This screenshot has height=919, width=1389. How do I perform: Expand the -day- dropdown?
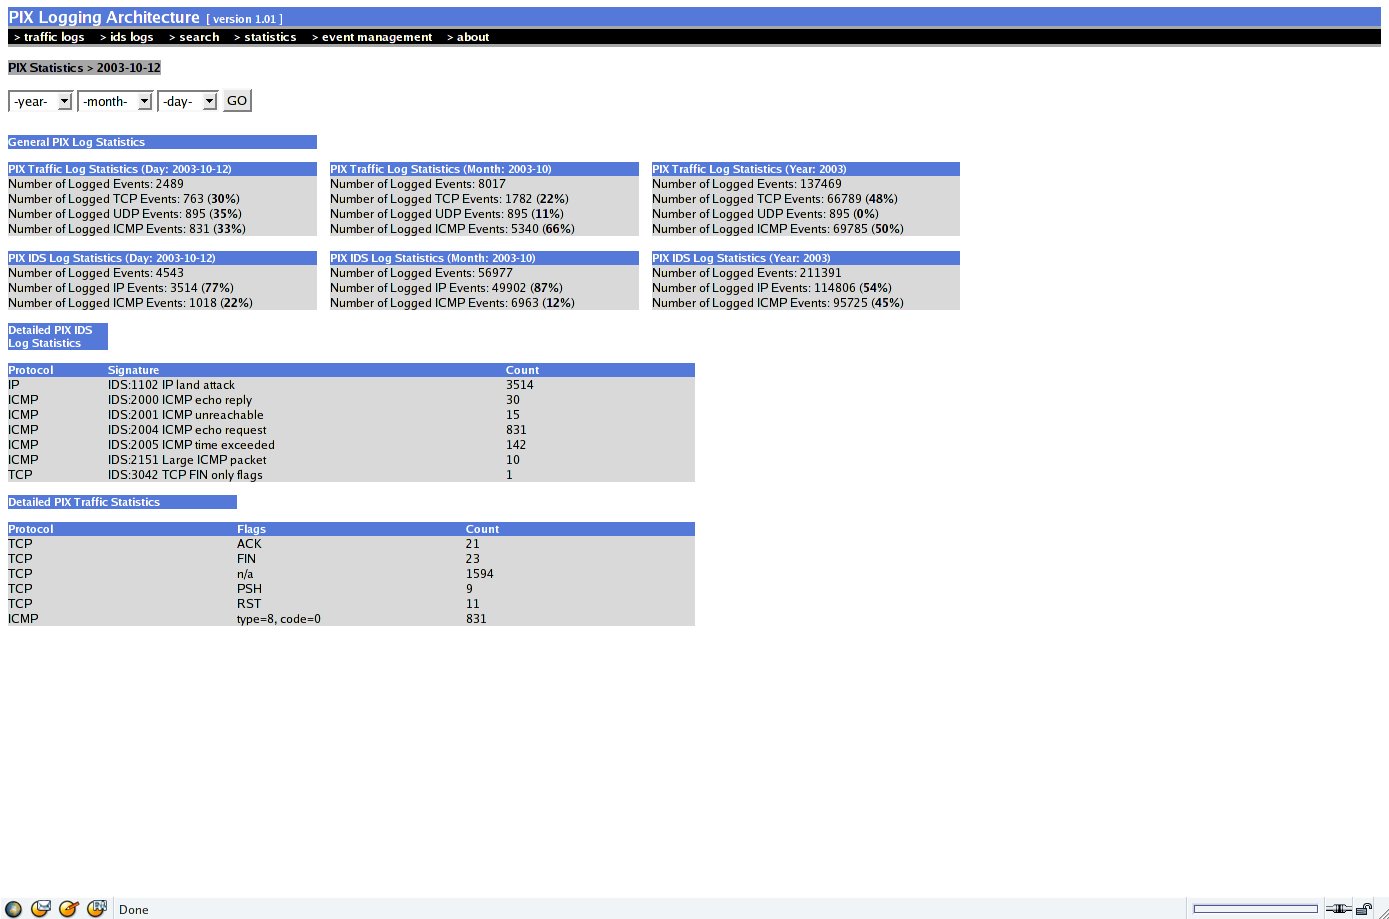click(187, 101)
